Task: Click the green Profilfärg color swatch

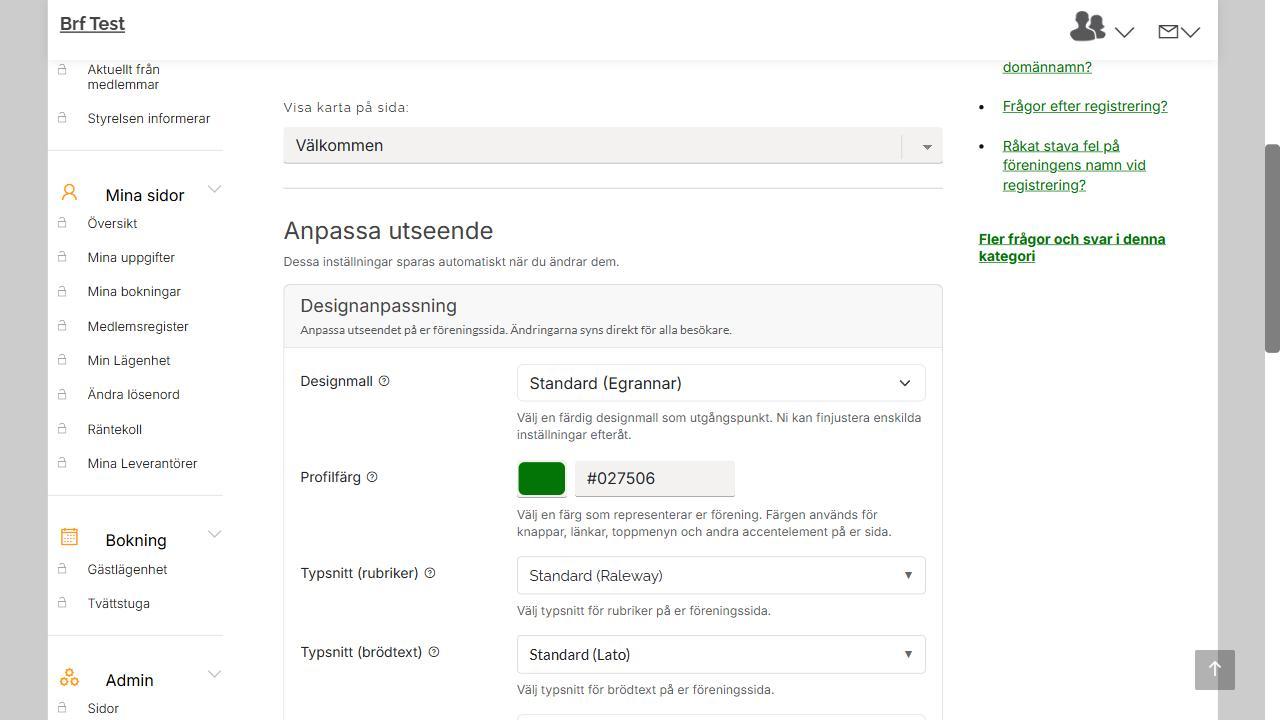Action: 542,478
